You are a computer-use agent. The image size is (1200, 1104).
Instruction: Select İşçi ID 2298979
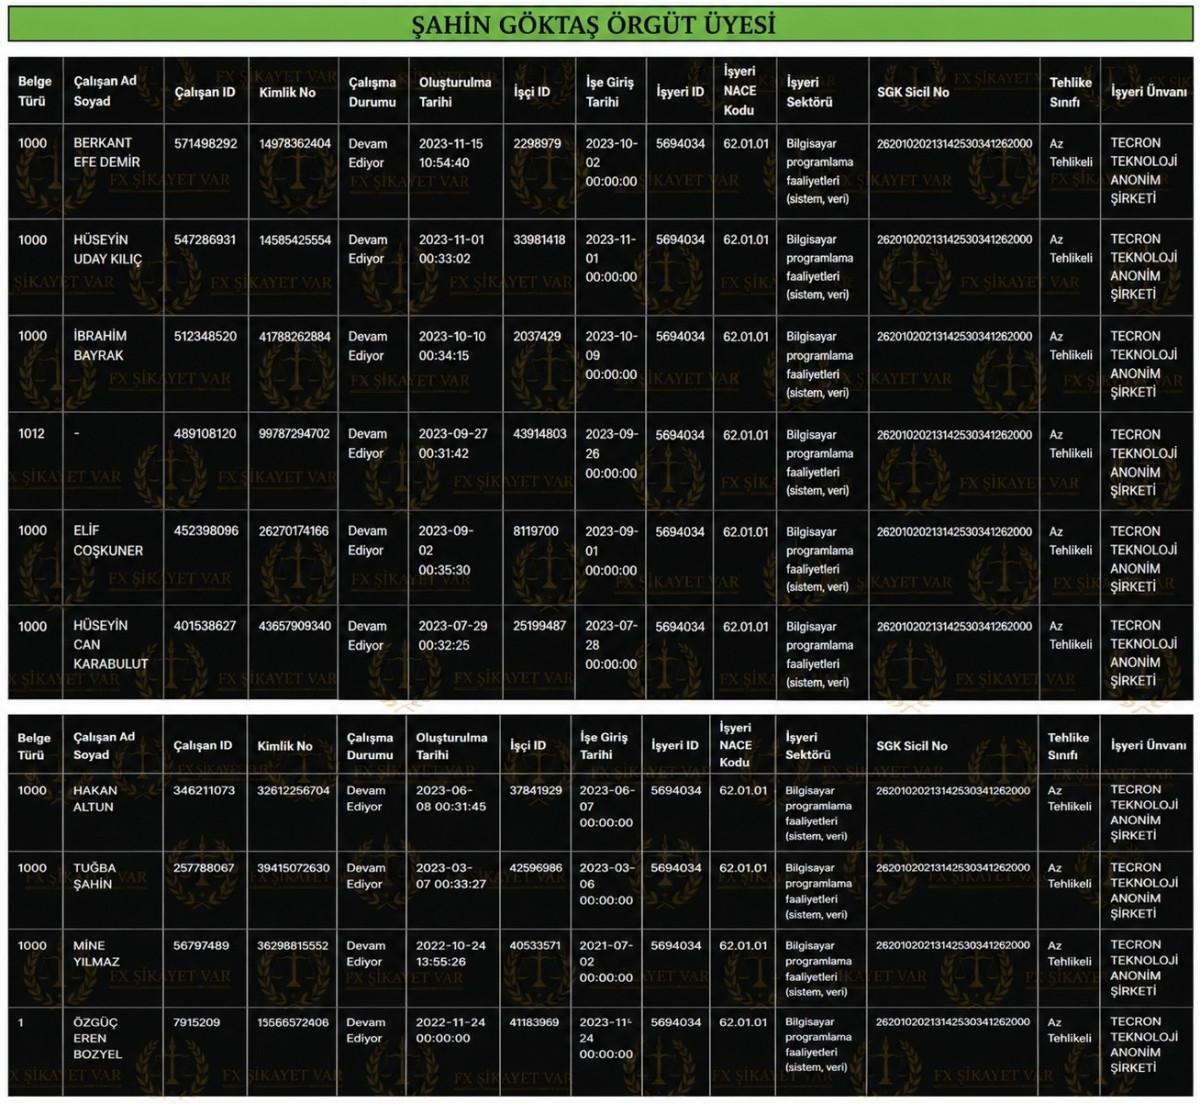[537, 144]
